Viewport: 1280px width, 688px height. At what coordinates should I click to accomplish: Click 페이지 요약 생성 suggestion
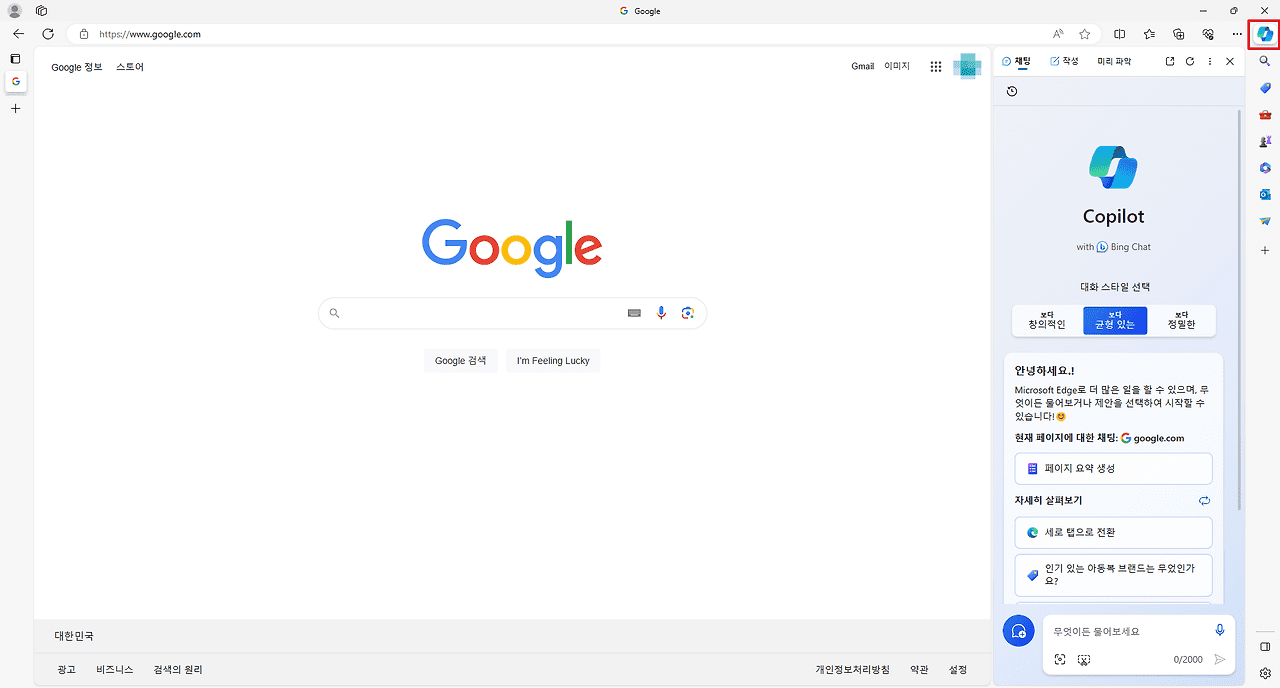tap(1113, 468)
